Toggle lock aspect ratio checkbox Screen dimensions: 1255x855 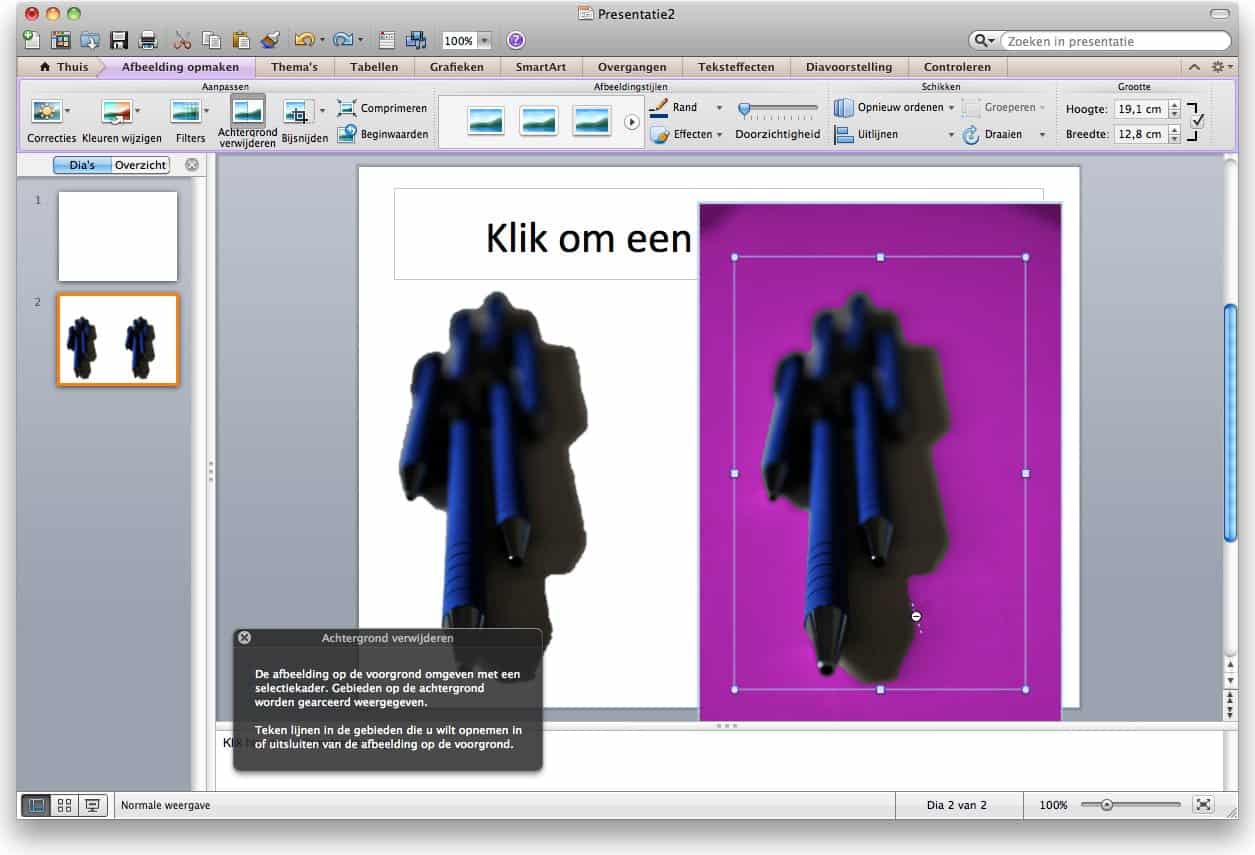tap(1198, 121)
